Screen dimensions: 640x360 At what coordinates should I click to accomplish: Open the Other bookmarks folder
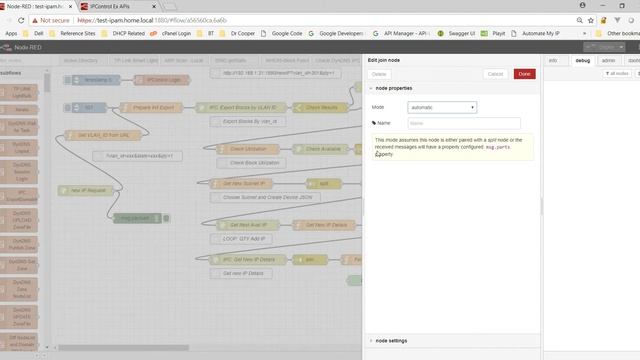click(618, 33)
